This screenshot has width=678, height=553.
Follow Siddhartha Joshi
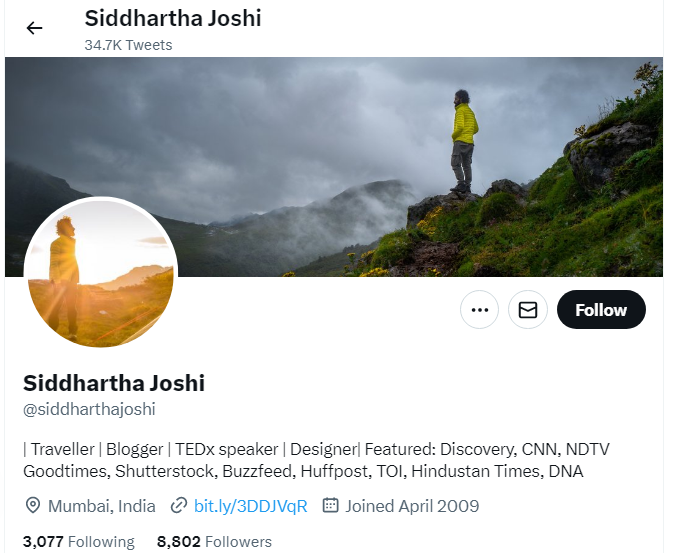601,310
